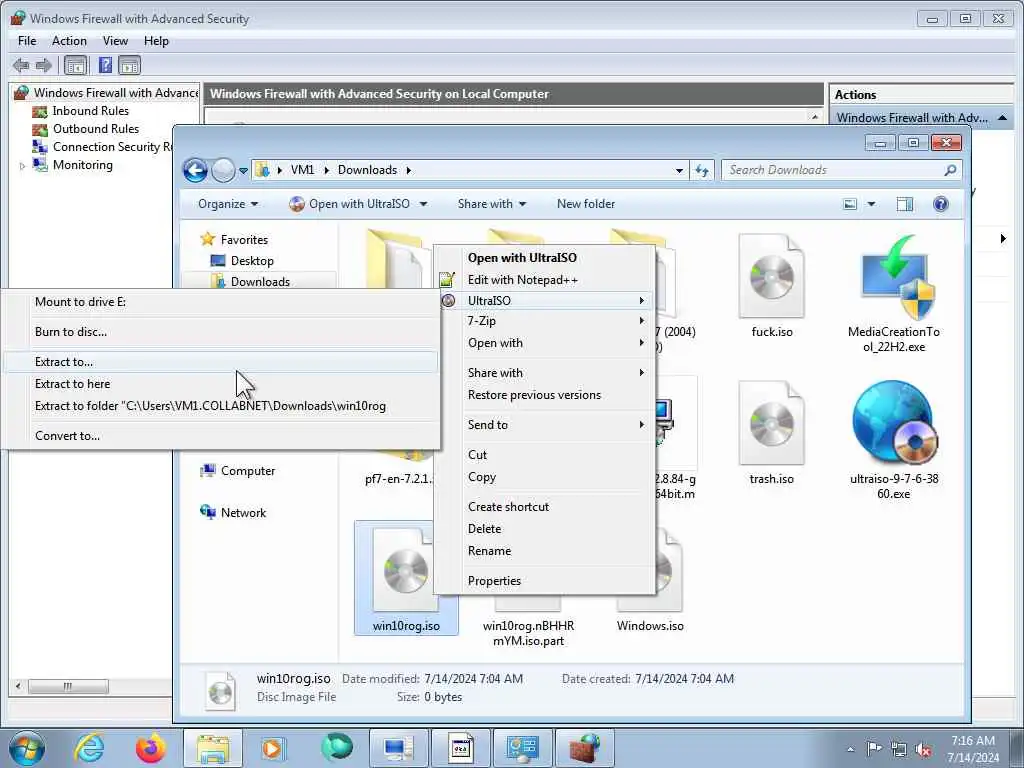Select Inbound Rules in Firewall tree

coord(90,111)
